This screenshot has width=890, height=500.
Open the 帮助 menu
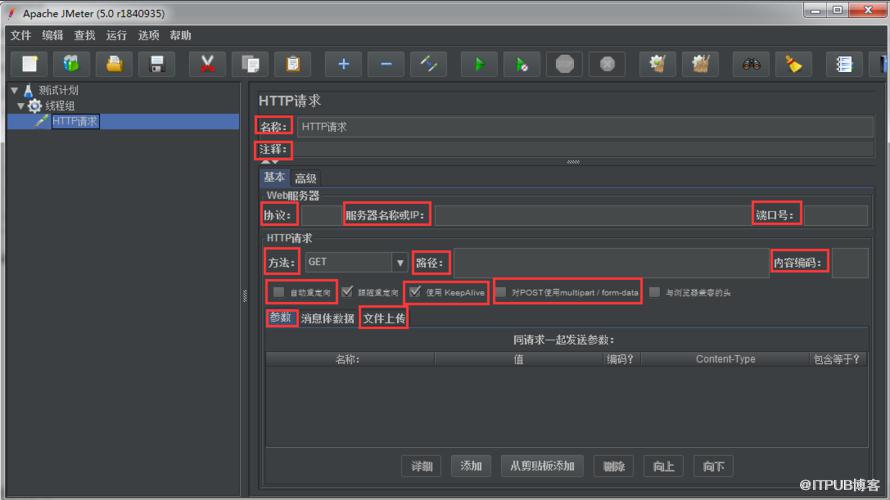pos(180,35)
